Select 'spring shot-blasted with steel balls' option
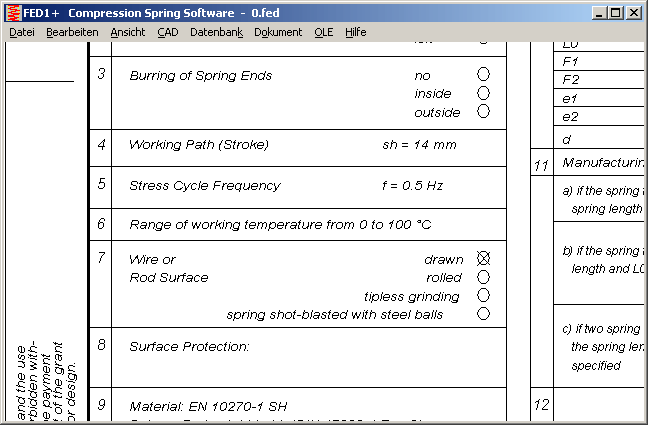Image resolution: width=648 pixels, height=425 pixels. 484,314
